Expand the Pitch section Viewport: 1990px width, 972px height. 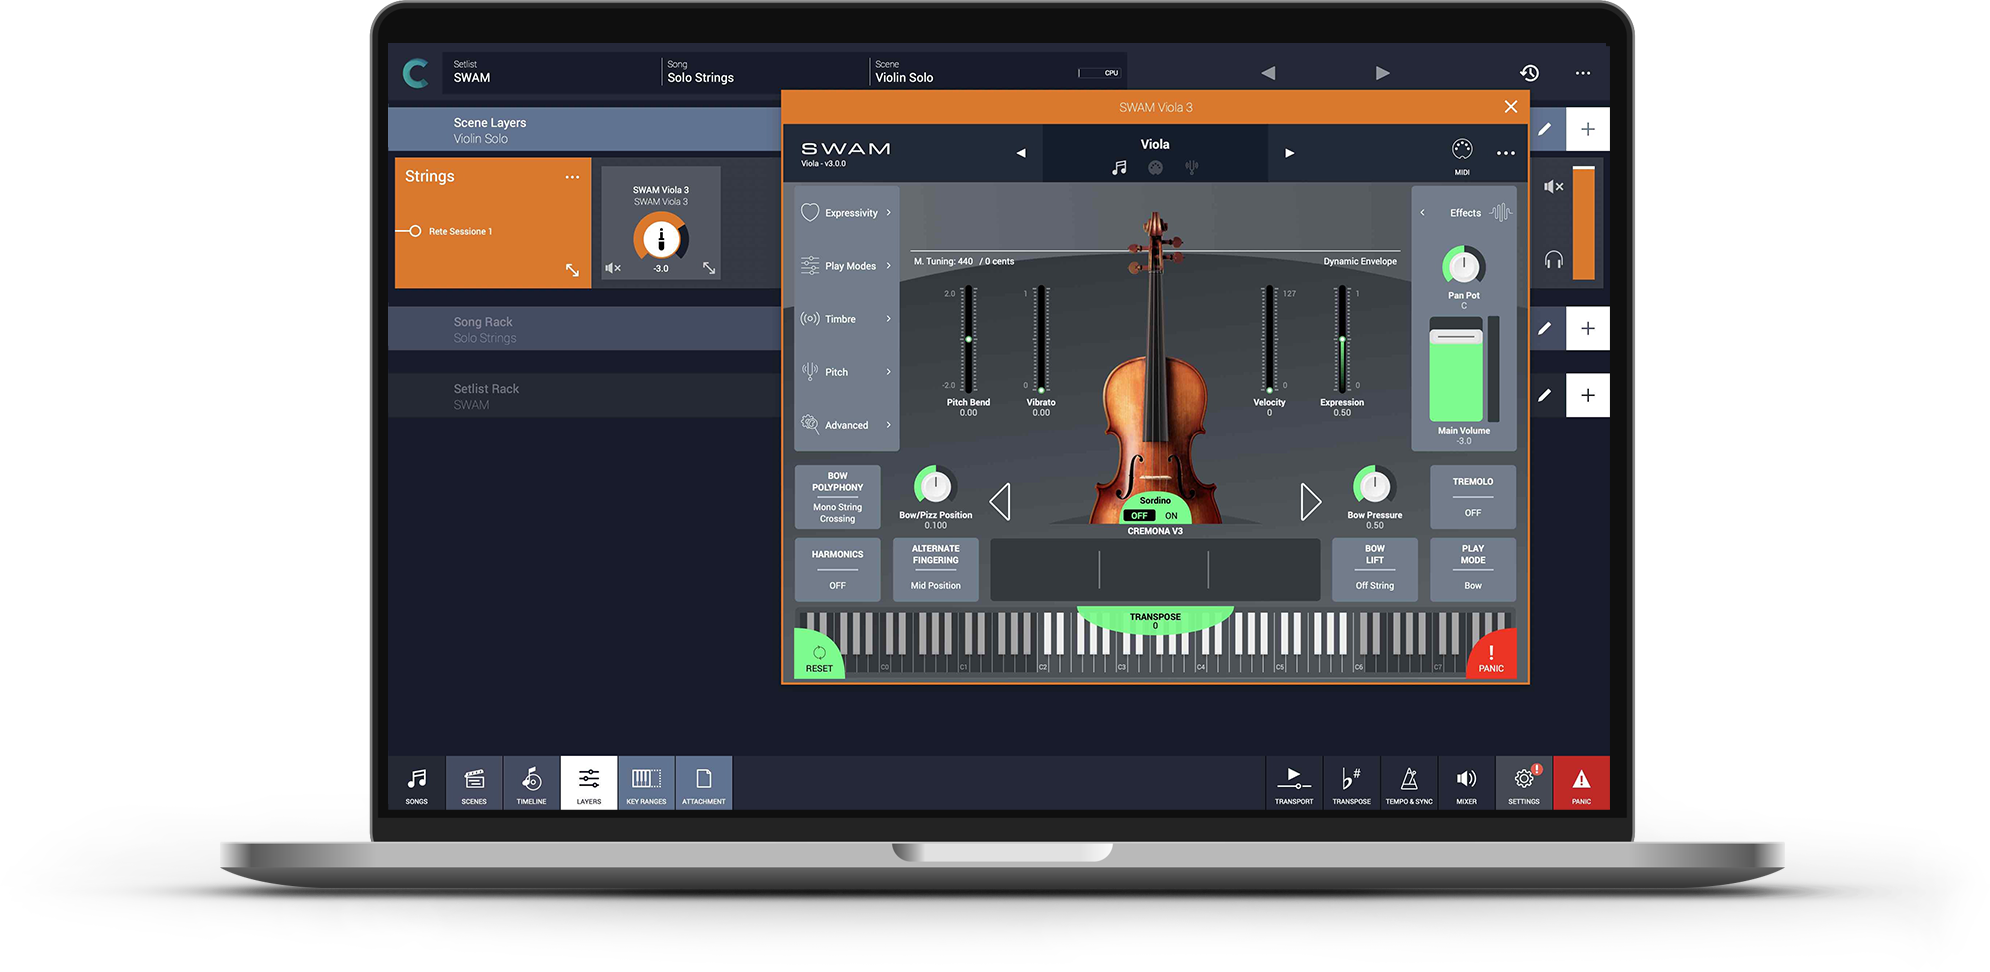tap(847, 372)
